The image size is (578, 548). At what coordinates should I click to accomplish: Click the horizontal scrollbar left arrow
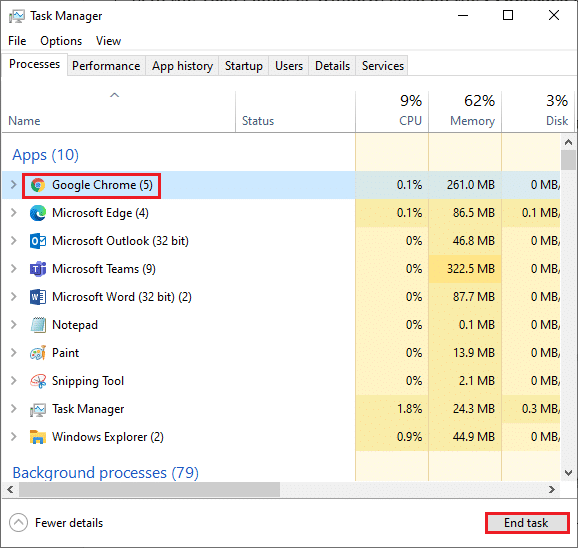click(10, 489)
